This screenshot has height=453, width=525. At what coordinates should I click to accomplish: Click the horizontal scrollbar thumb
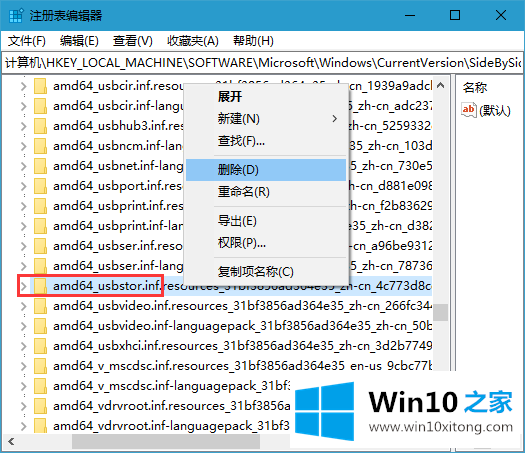click(166, 441)
